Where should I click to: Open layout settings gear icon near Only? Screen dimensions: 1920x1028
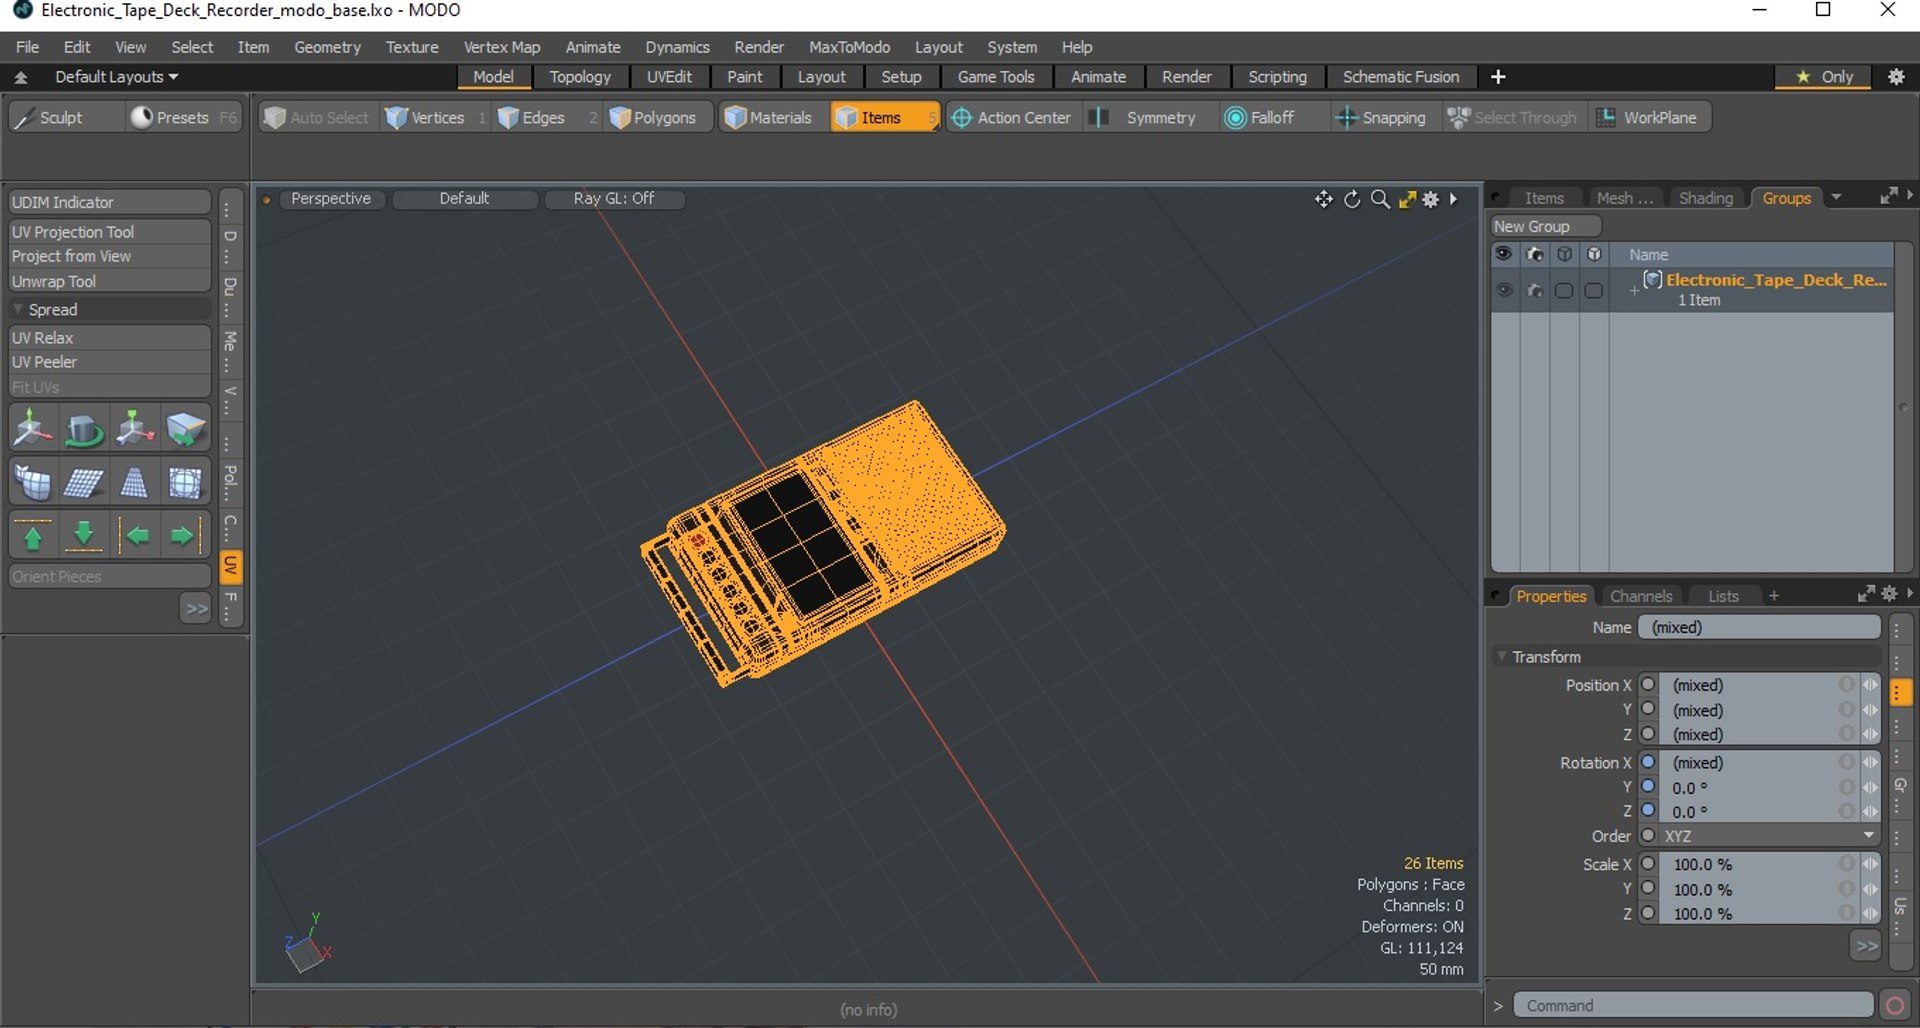(1896, 77)
